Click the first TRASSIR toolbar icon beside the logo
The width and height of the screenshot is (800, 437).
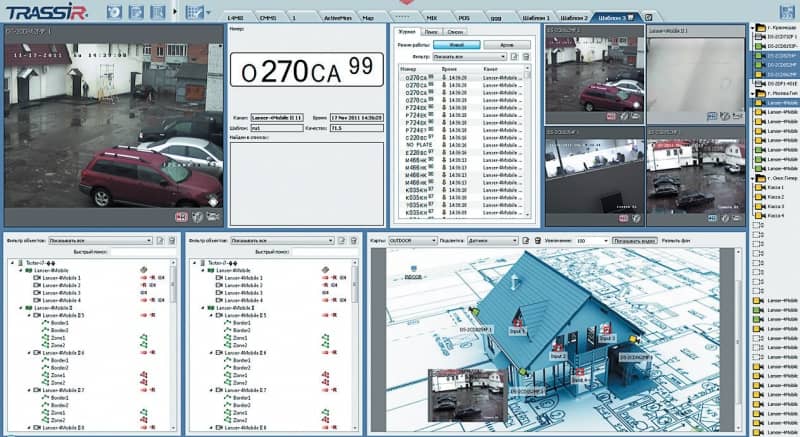click(x=113, y=12)
